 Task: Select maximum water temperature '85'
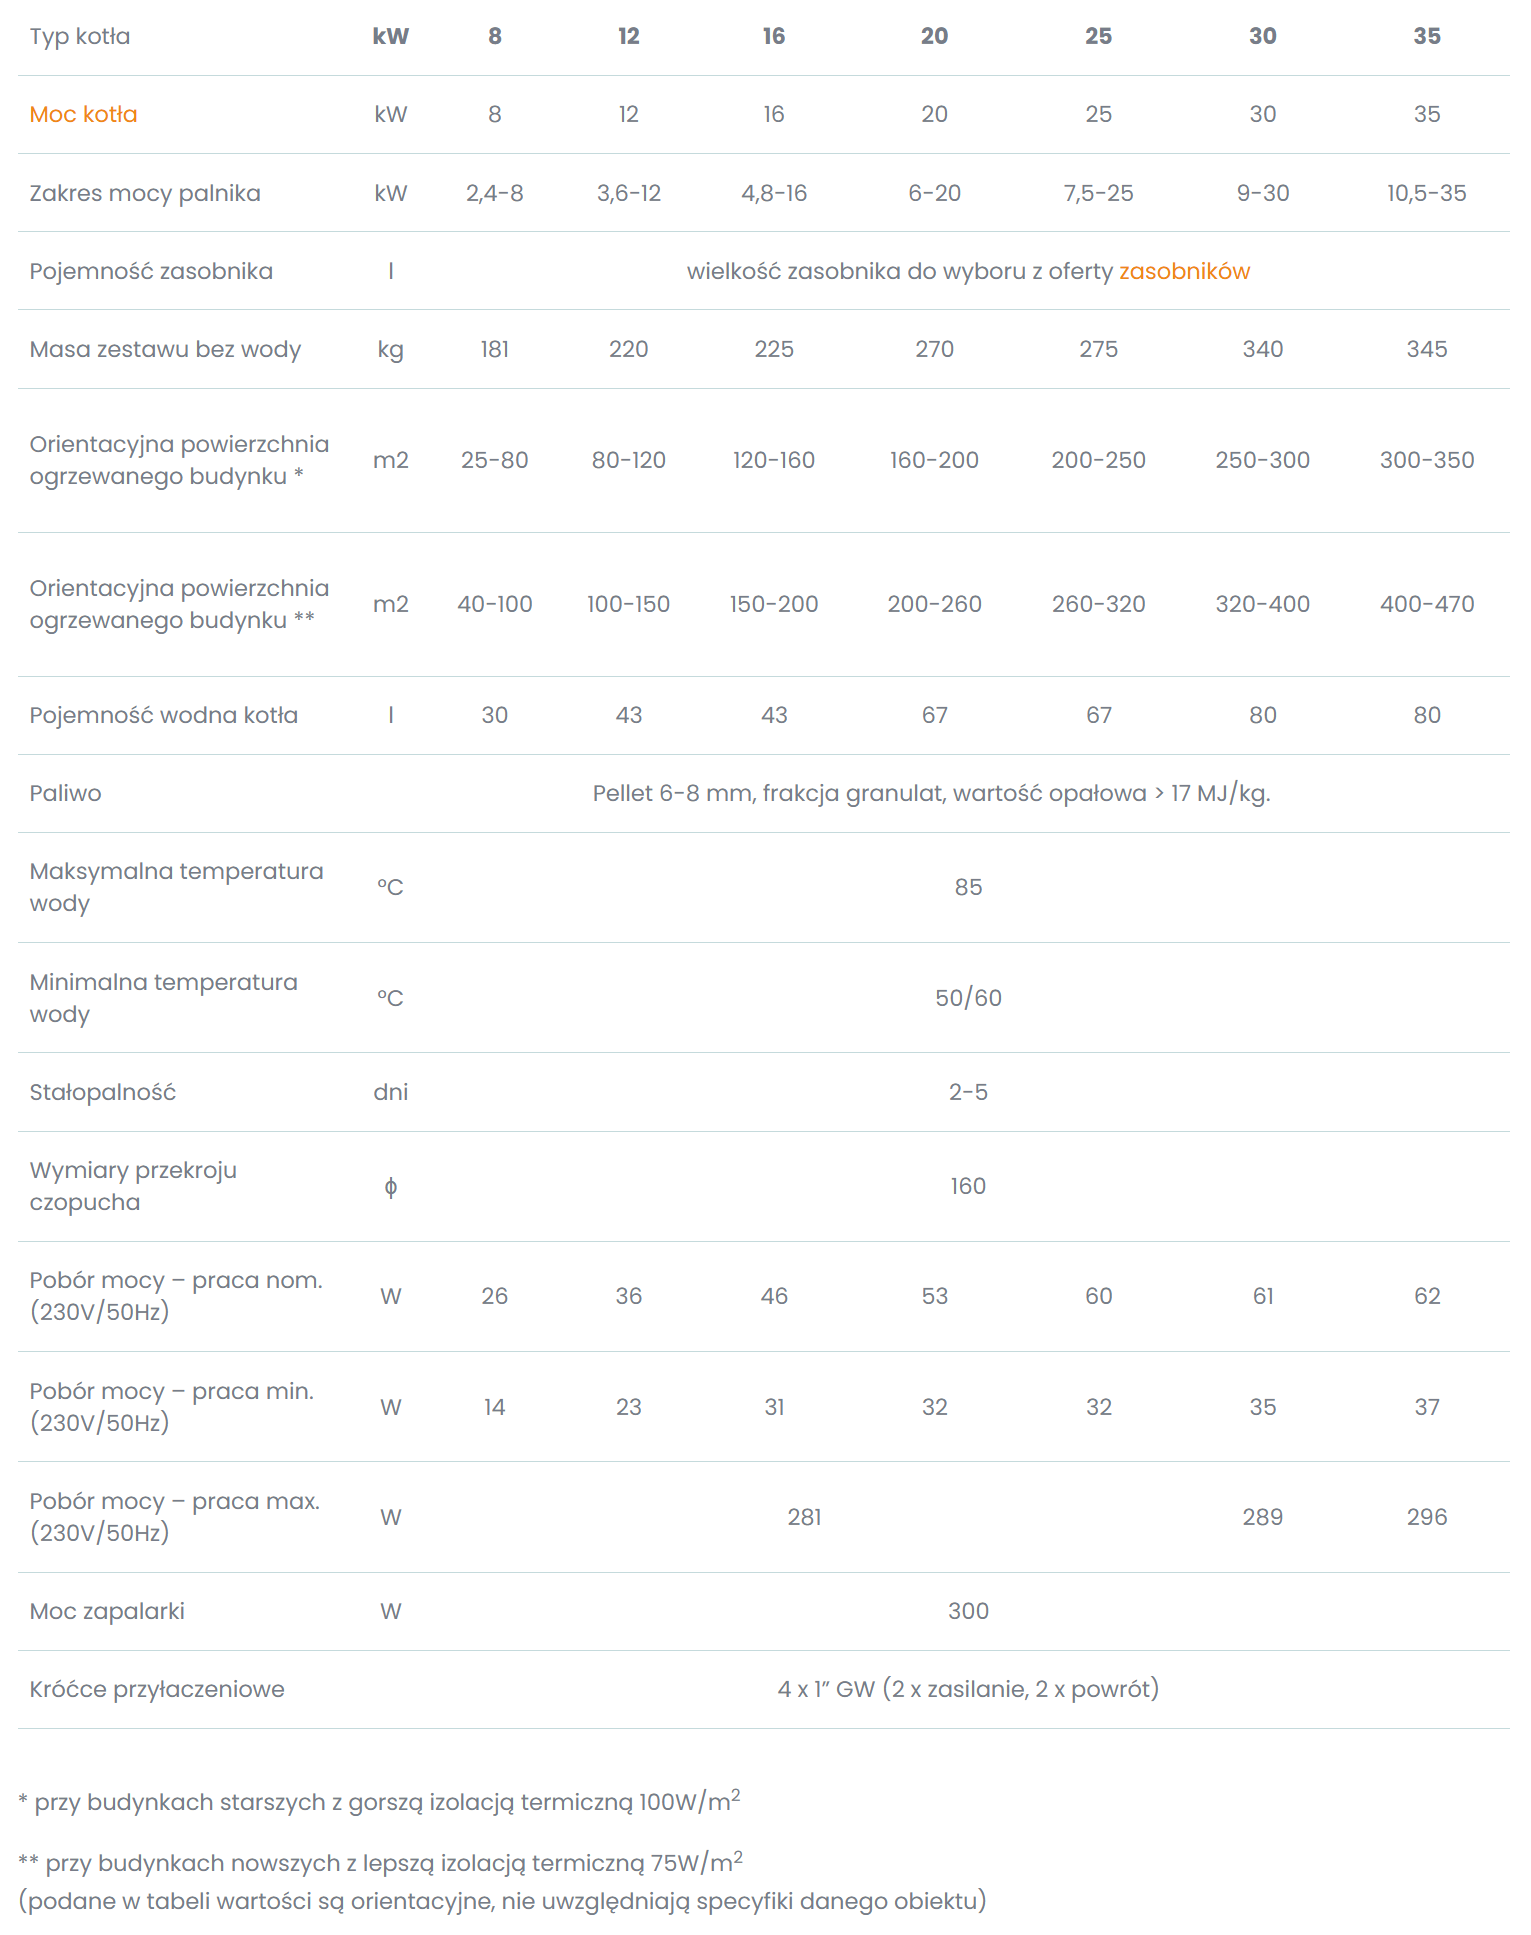pyautogui.click(x=968, y=887)
